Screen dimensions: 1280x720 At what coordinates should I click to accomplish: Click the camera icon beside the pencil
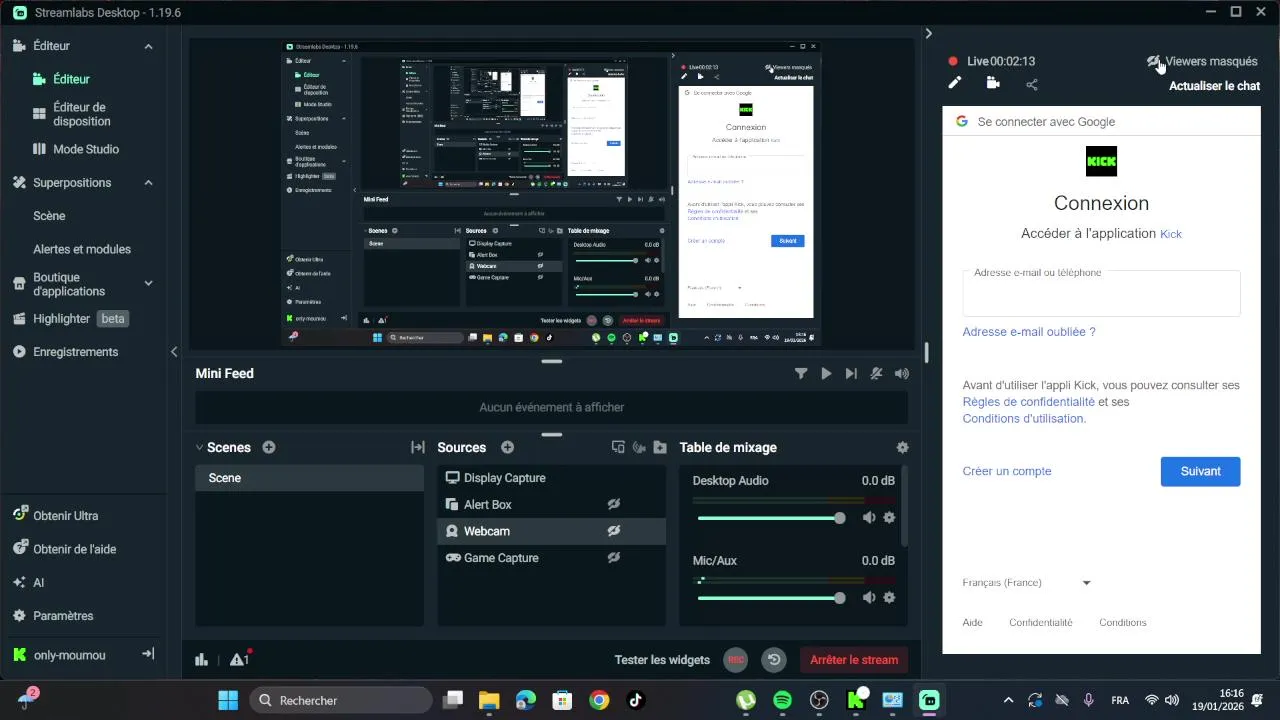tap(993, 84)
